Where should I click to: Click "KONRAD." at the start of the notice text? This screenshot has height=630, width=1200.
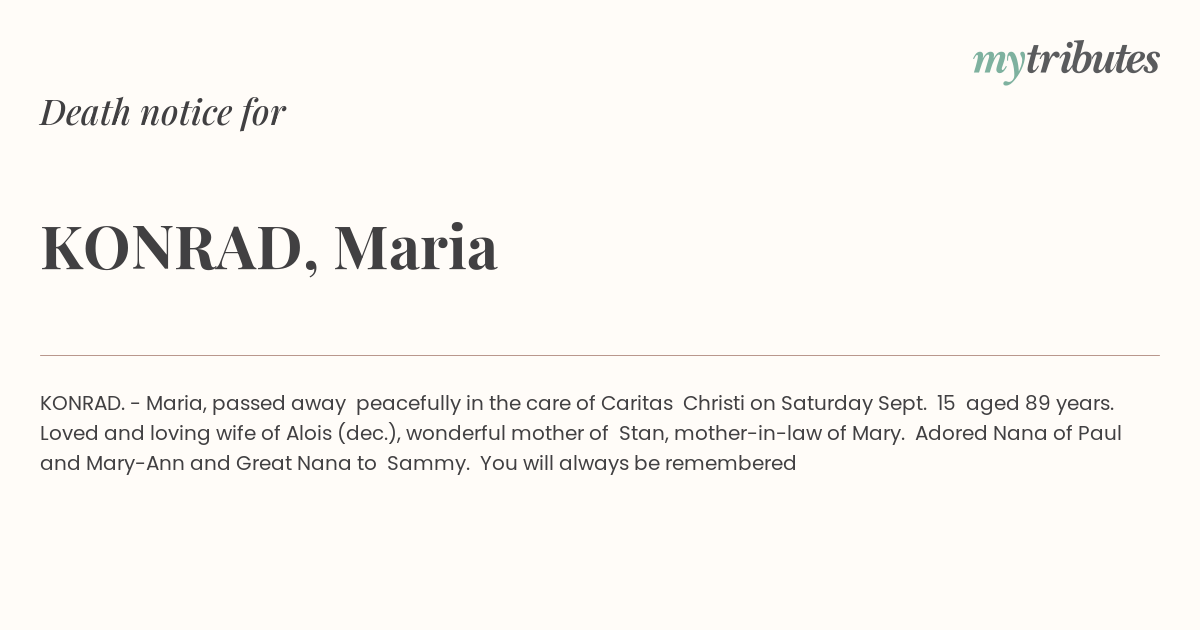[x=82, y=404]
